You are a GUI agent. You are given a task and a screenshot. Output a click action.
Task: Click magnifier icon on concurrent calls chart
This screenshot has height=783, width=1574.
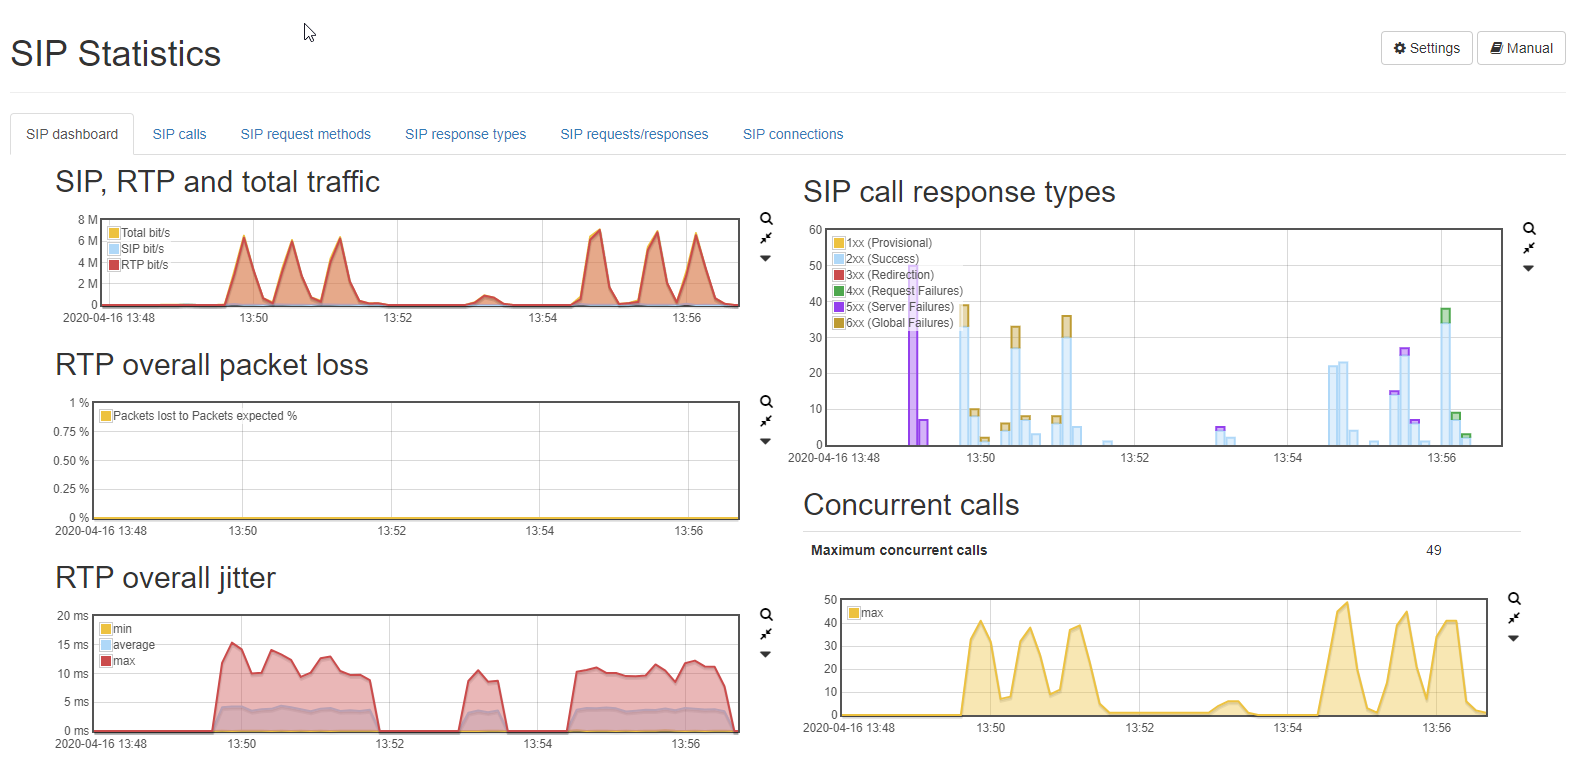1514,598
